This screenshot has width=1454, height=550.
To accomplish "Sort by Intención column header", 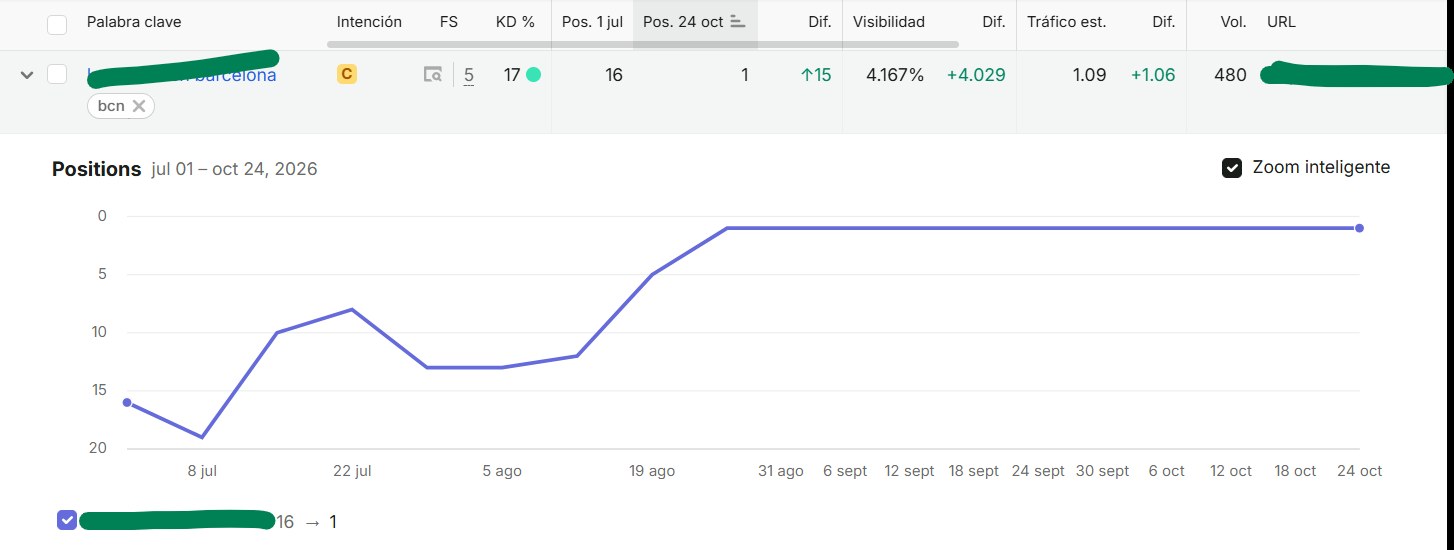I will click(x=369, y=22).
